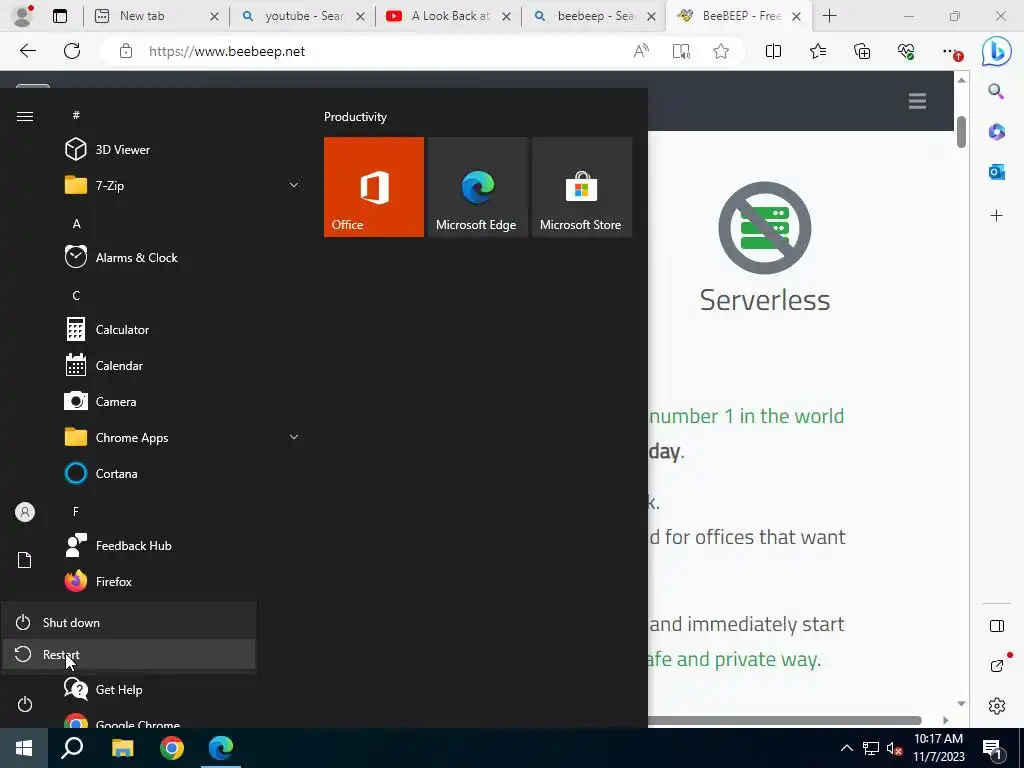Screen dimensions: 1024x768
Task: Click the webpage vertical scrollbar
Action: pyautogui.click(x=961, y=131)
